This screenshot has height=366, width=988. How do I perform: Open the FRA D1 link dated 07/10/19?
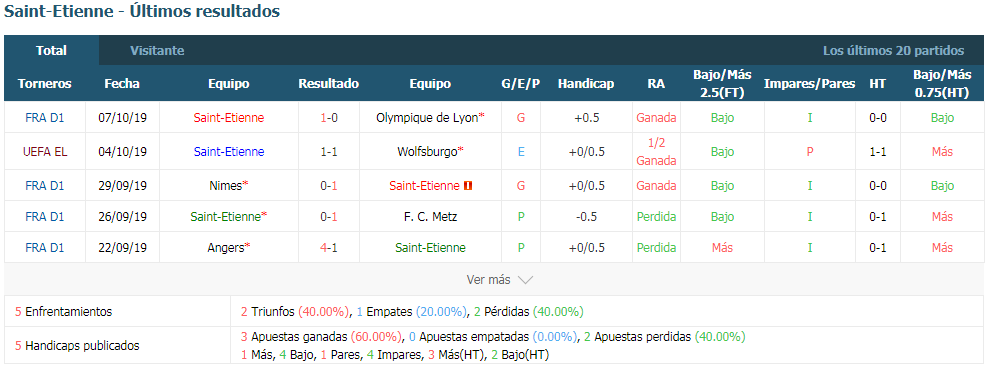45,117
